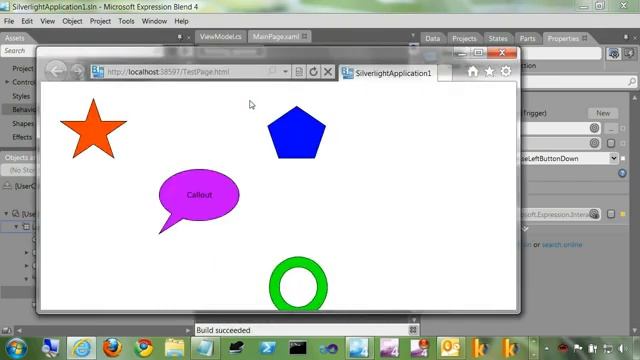
Task: Click advanced options square by Expression.Interactivity field
Action: pos(611,214)
